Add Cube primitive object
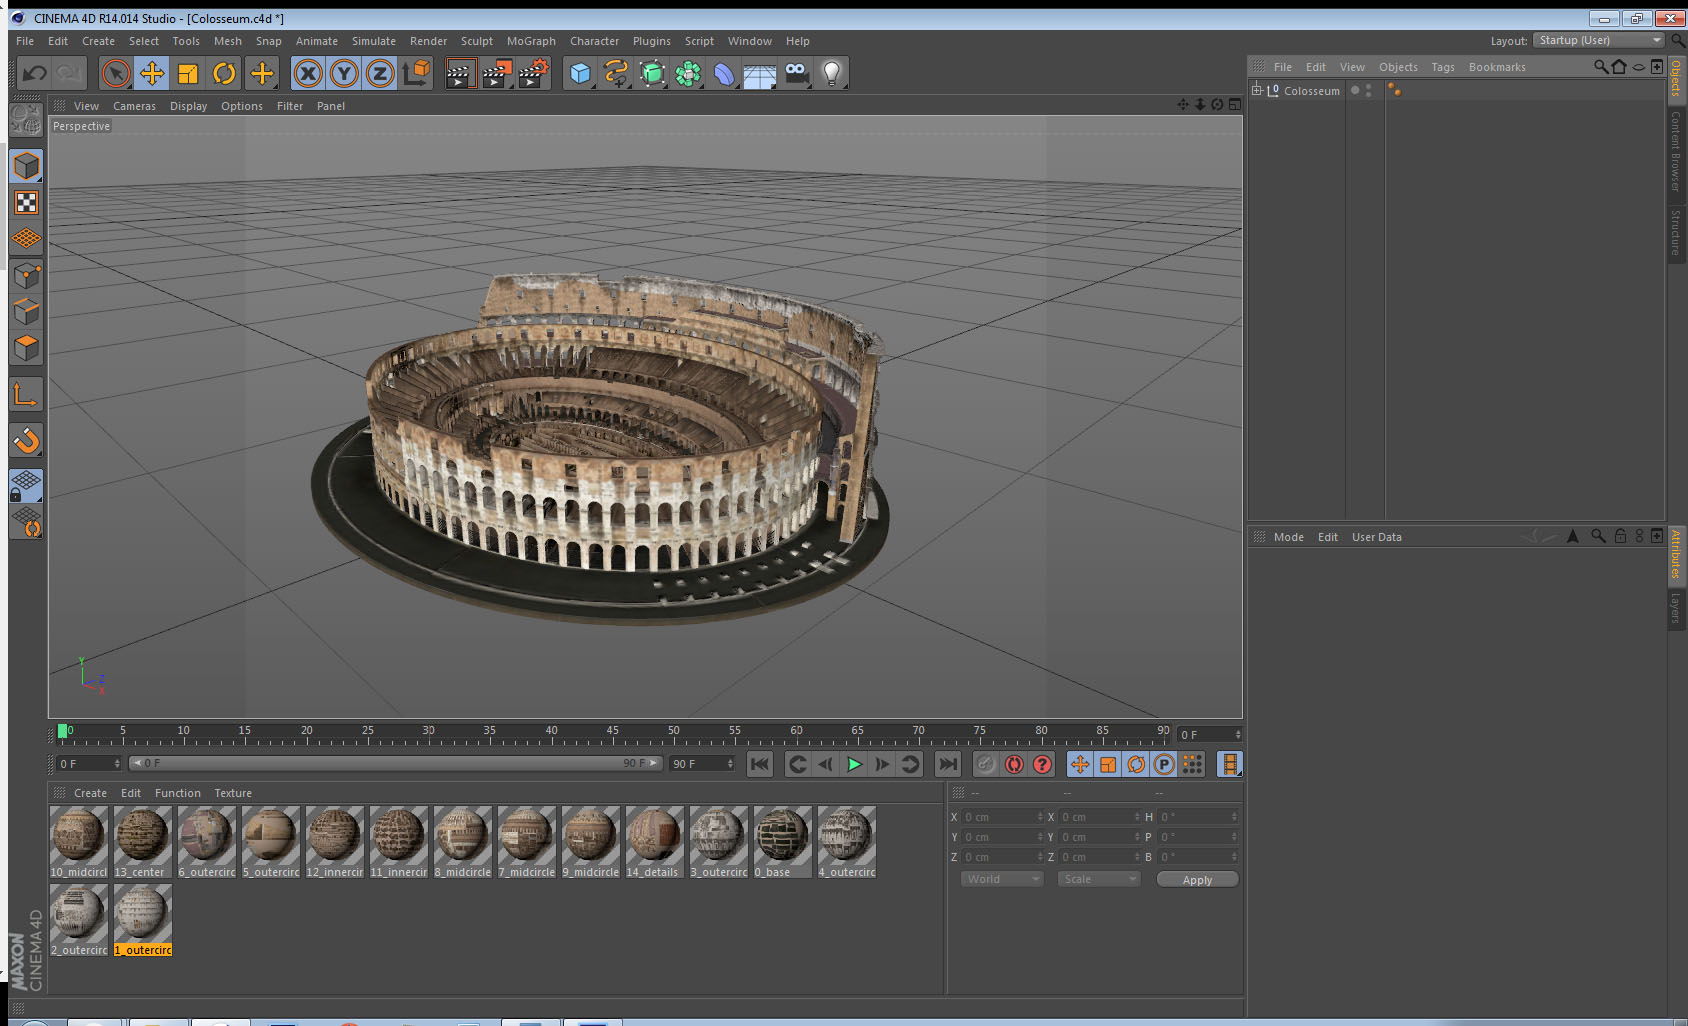Image resolution: width=1688 pixels, height=1026 pixels. (580, 73)
